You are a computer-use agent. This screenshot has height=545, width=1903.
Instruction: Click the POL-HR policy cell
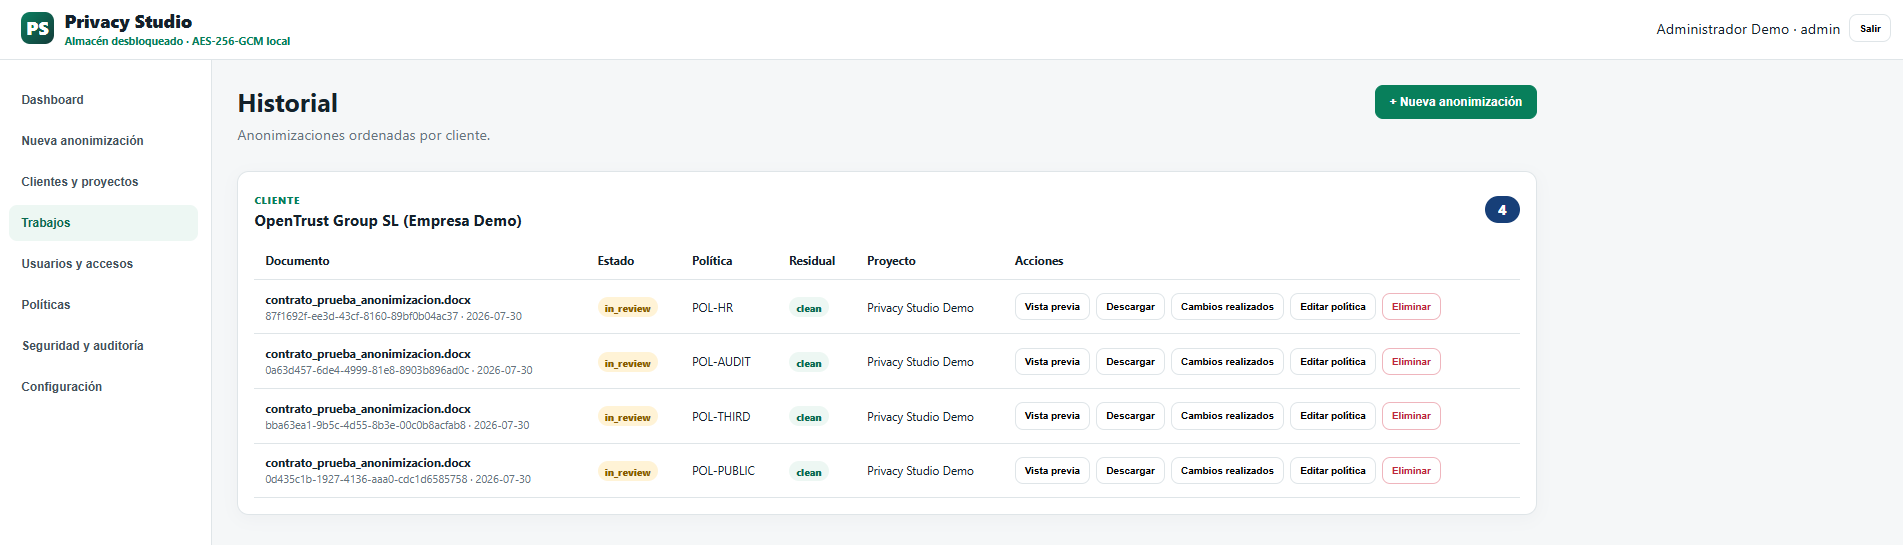coord(712,308)
